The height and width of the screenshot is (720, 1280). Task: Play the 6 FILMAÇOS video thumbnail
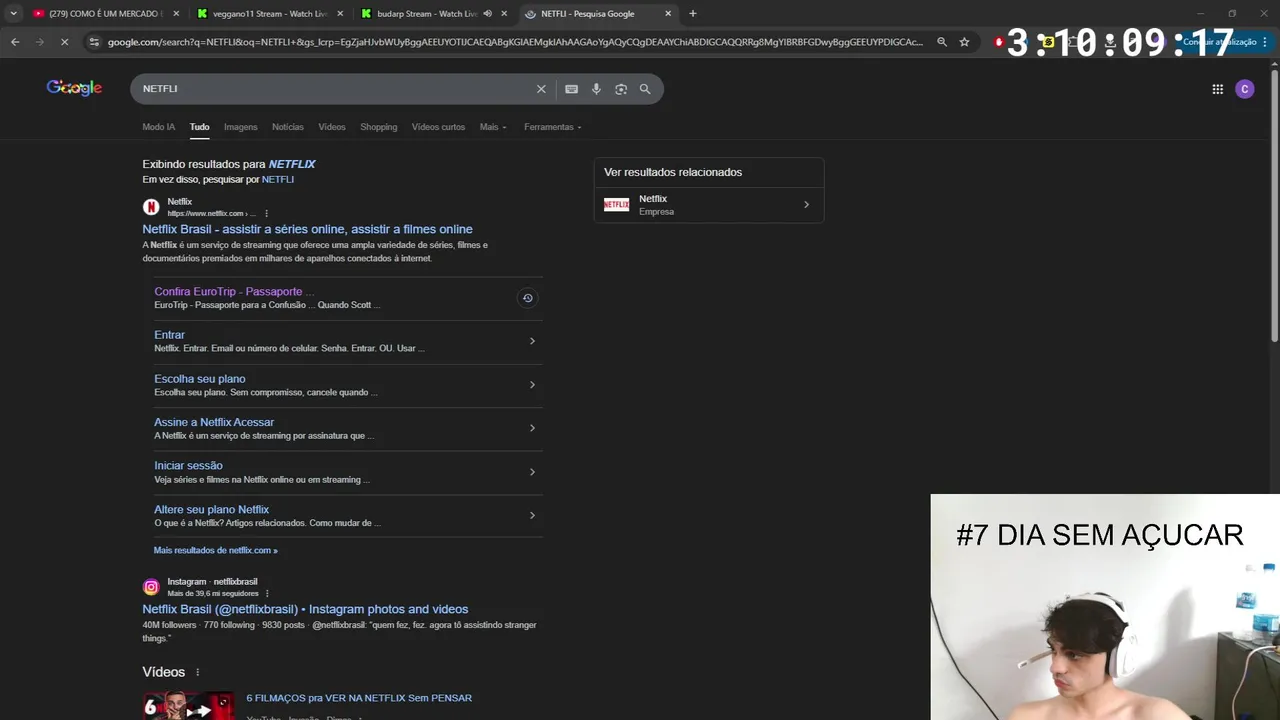[x=189, y=705]
